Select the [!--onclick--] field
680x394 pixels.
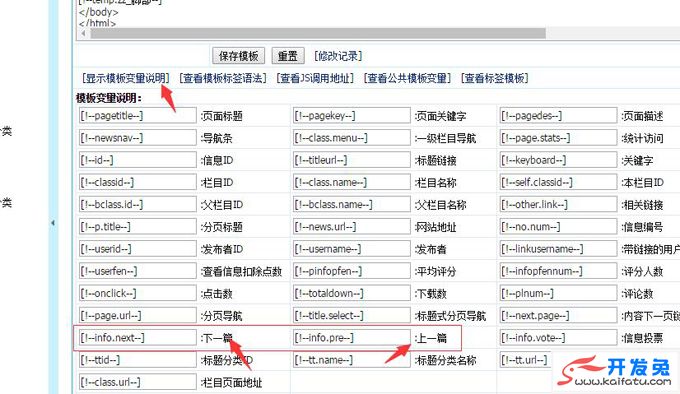(137, 293)
